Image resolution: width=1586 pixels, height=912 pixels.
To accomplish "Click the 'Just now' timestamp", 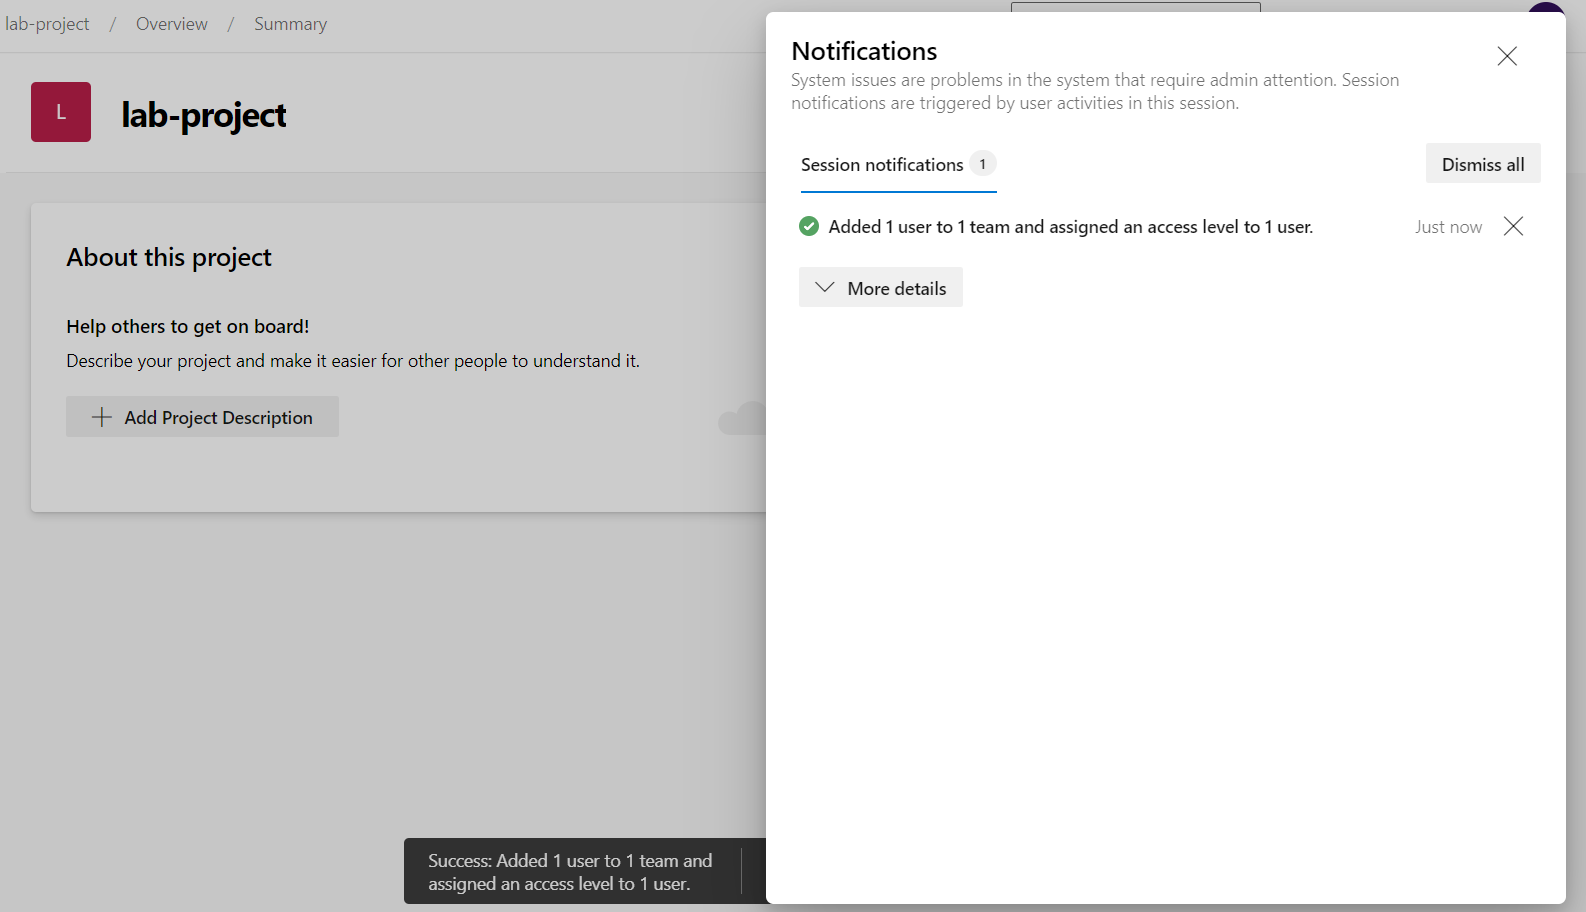I will [x=1448, y=227].
